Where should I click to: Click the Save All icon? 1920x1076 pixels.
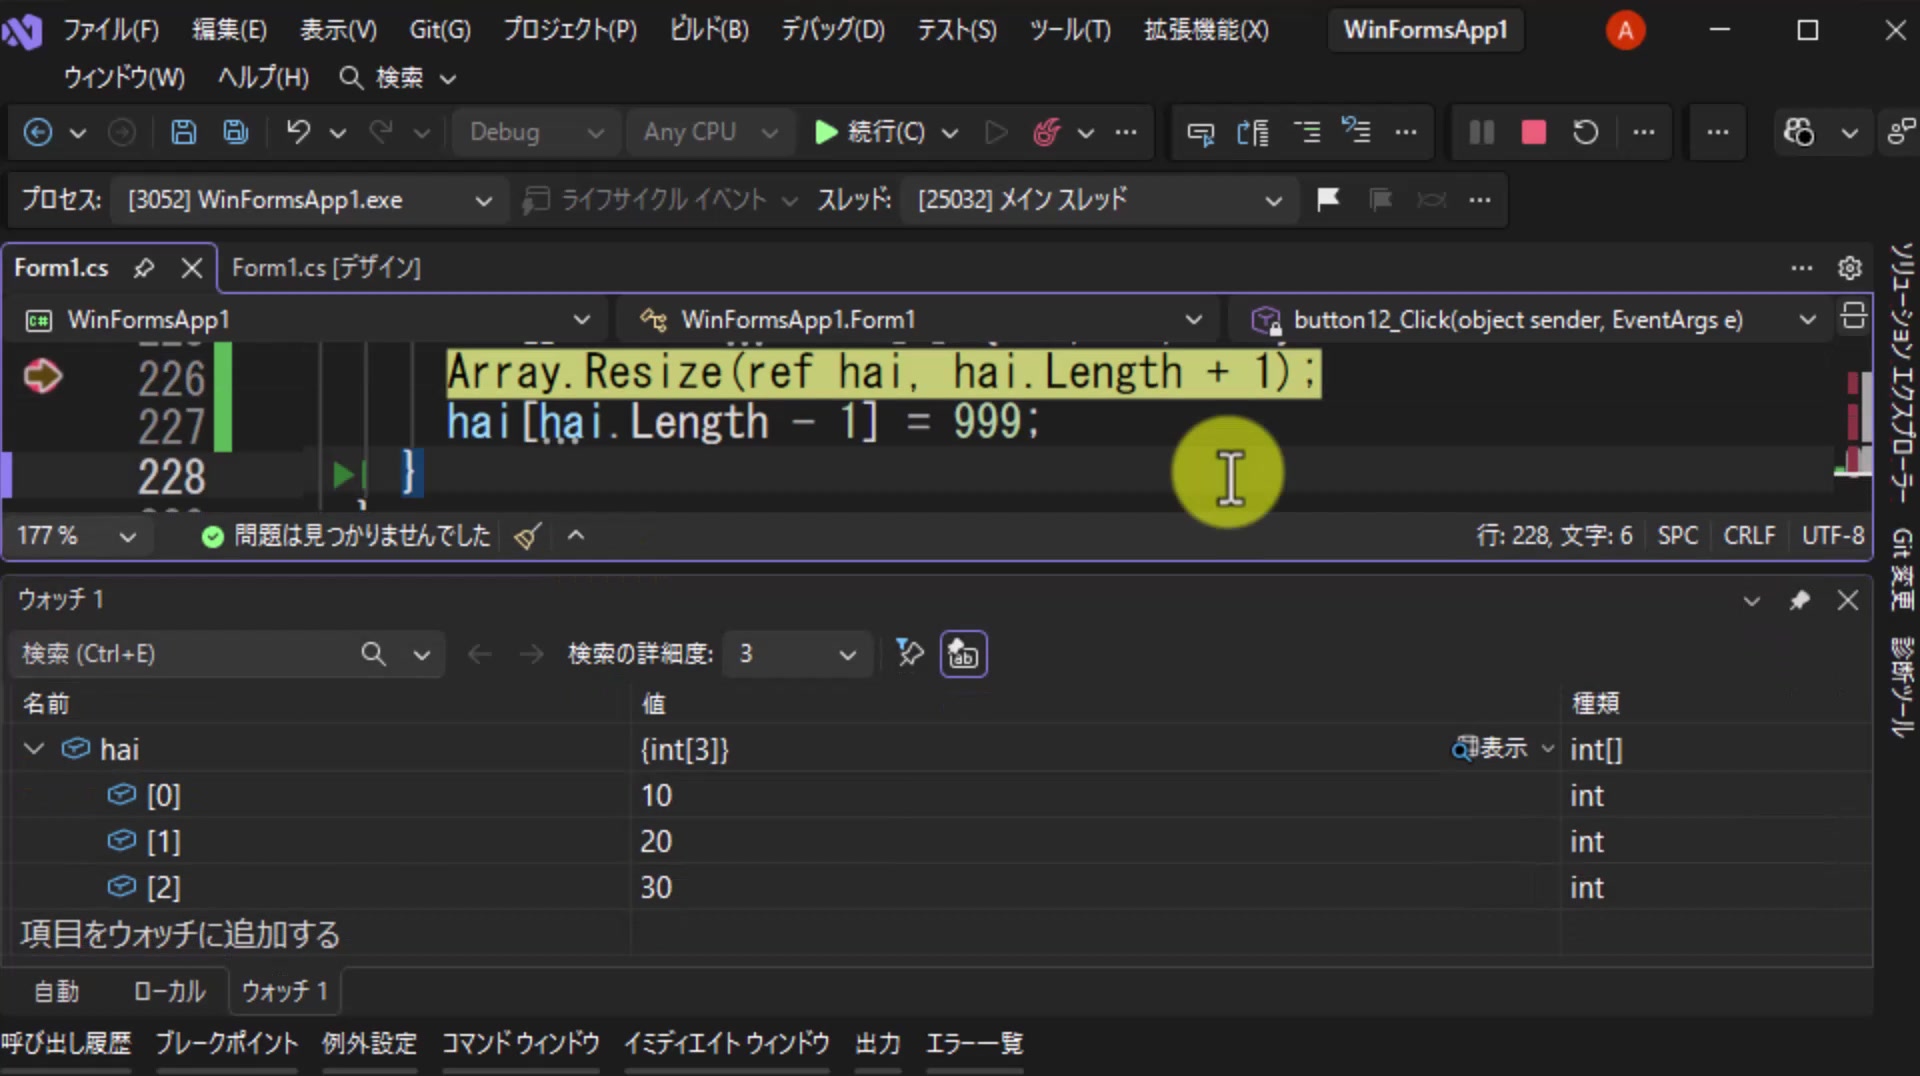[236, 132]
